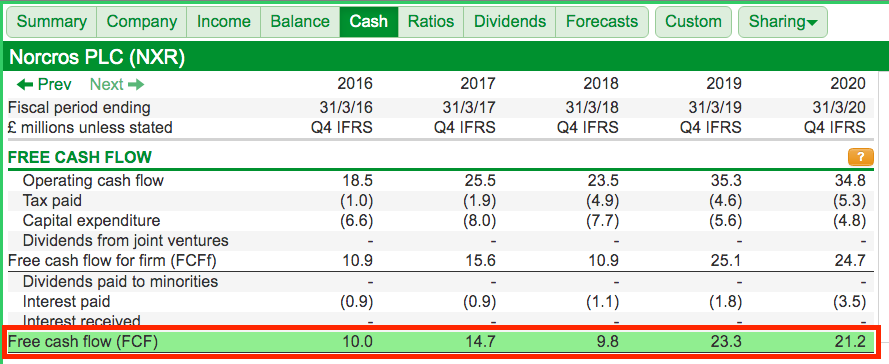Screen dimensions: 889x364
Task: Select the 2020 column header
Action: click(x=848, y=84)
